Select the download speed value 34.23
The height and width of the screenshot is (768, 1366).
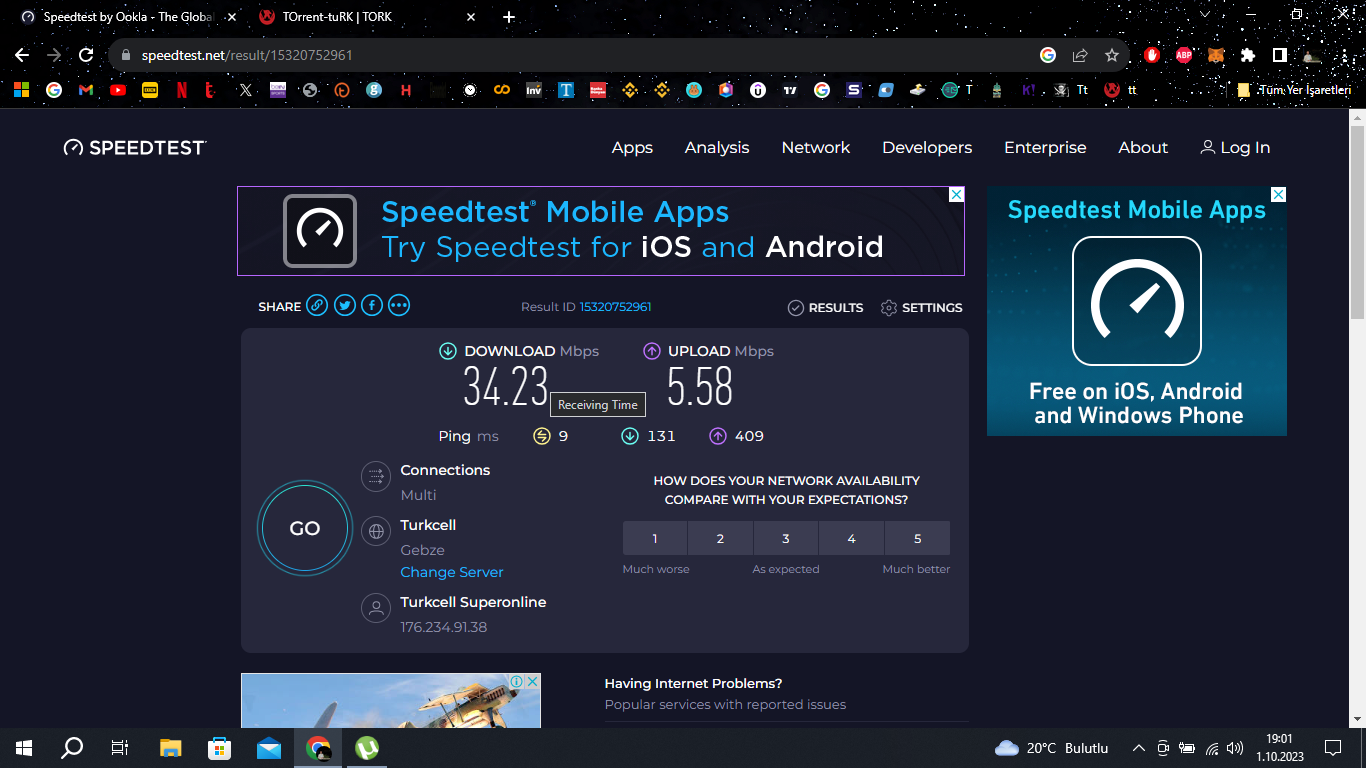(506, 386)
